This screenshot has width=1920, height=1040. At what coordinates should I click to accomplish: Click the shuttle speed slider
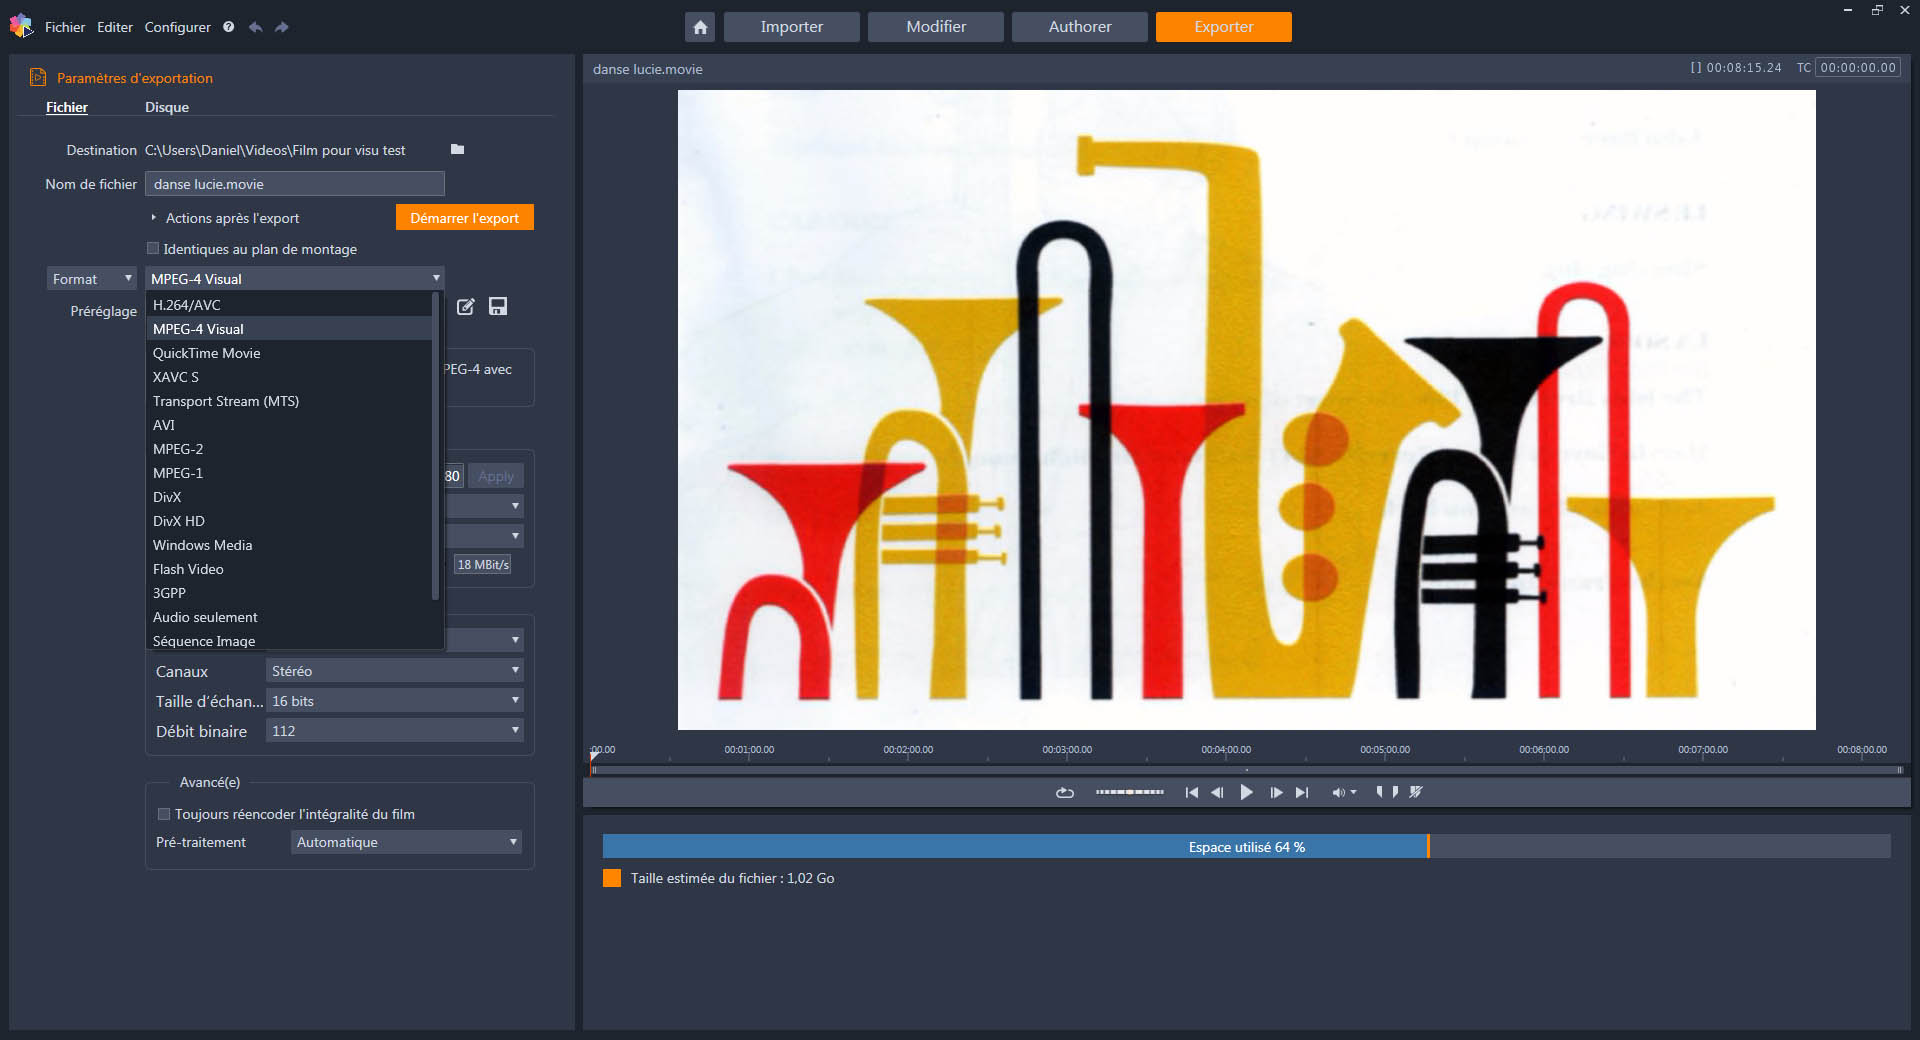pyautogui.click(x=1129, y=792)
